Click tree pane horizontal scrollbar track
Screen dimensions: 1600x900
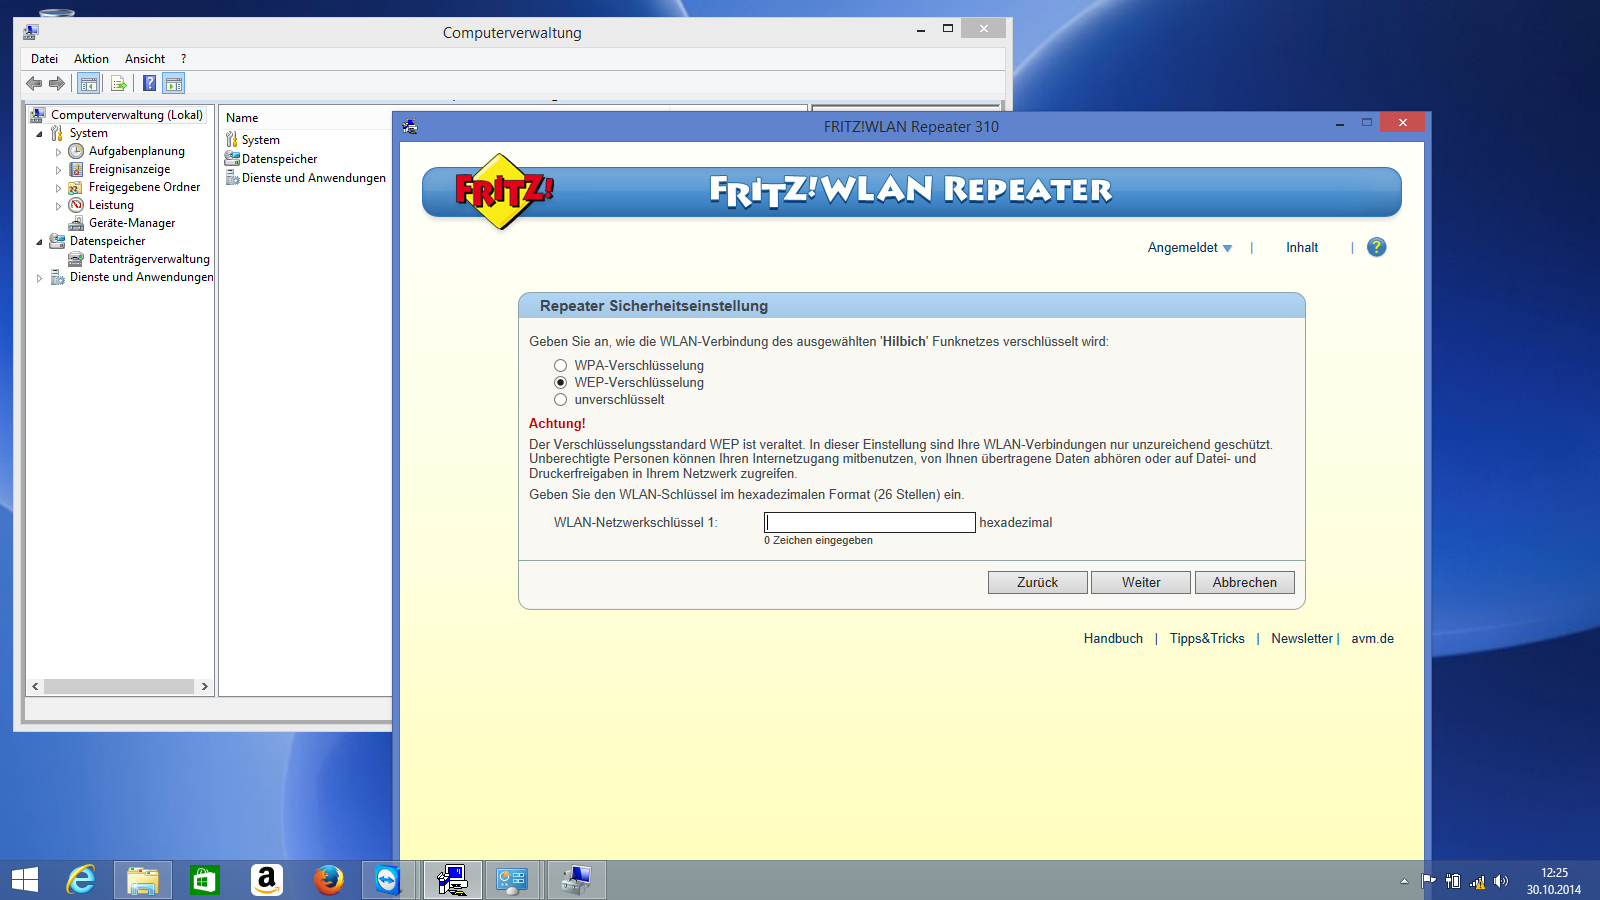[119, 687]
